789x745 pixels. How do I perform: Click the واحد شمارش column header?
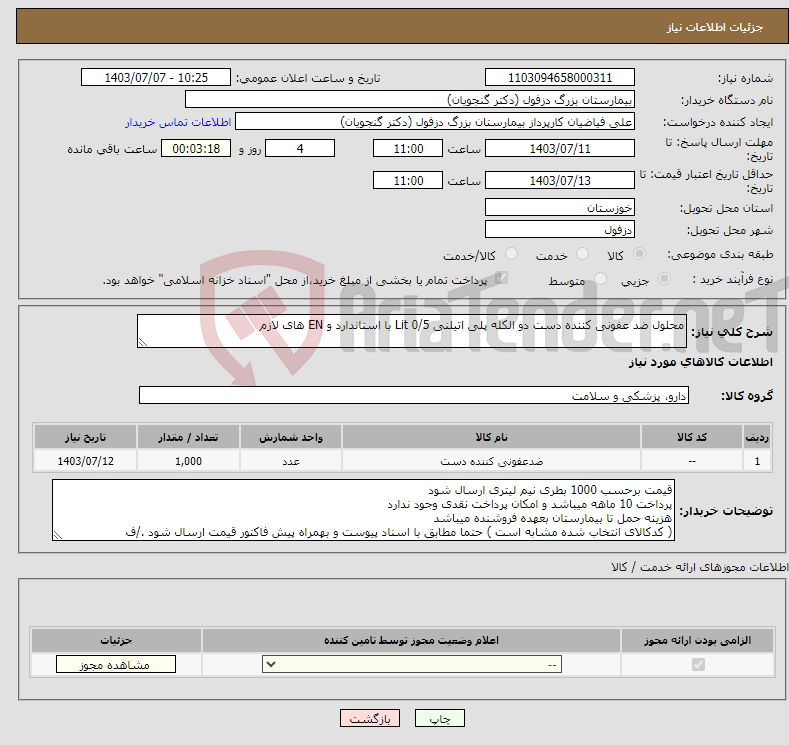[x=291, y=437]
